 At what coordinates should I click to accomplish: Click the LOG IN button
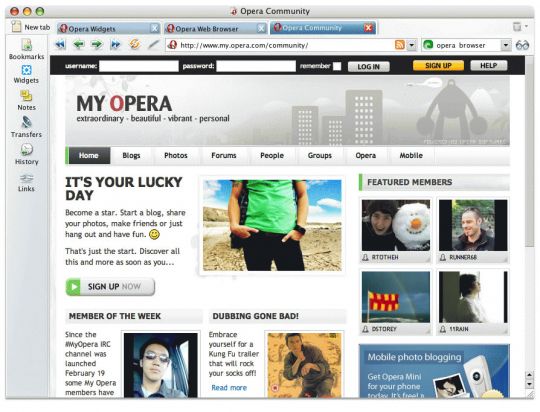tap(368, 66)
